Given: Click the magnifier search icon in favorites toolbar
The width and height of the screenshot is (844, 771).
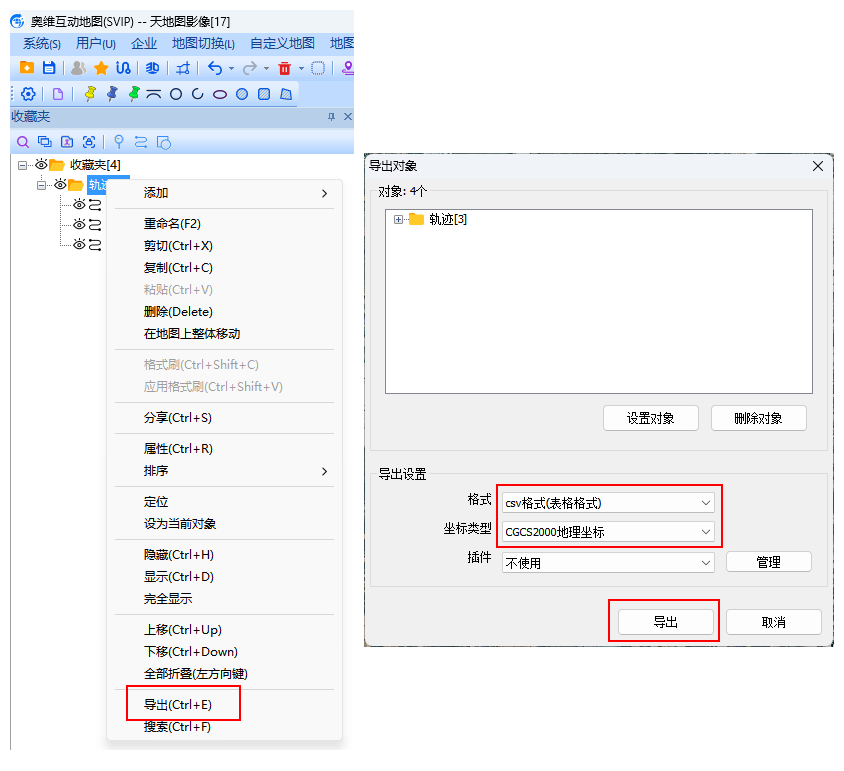Looking at the screenshot, I should pyautogui.click(x=23, y=142).
